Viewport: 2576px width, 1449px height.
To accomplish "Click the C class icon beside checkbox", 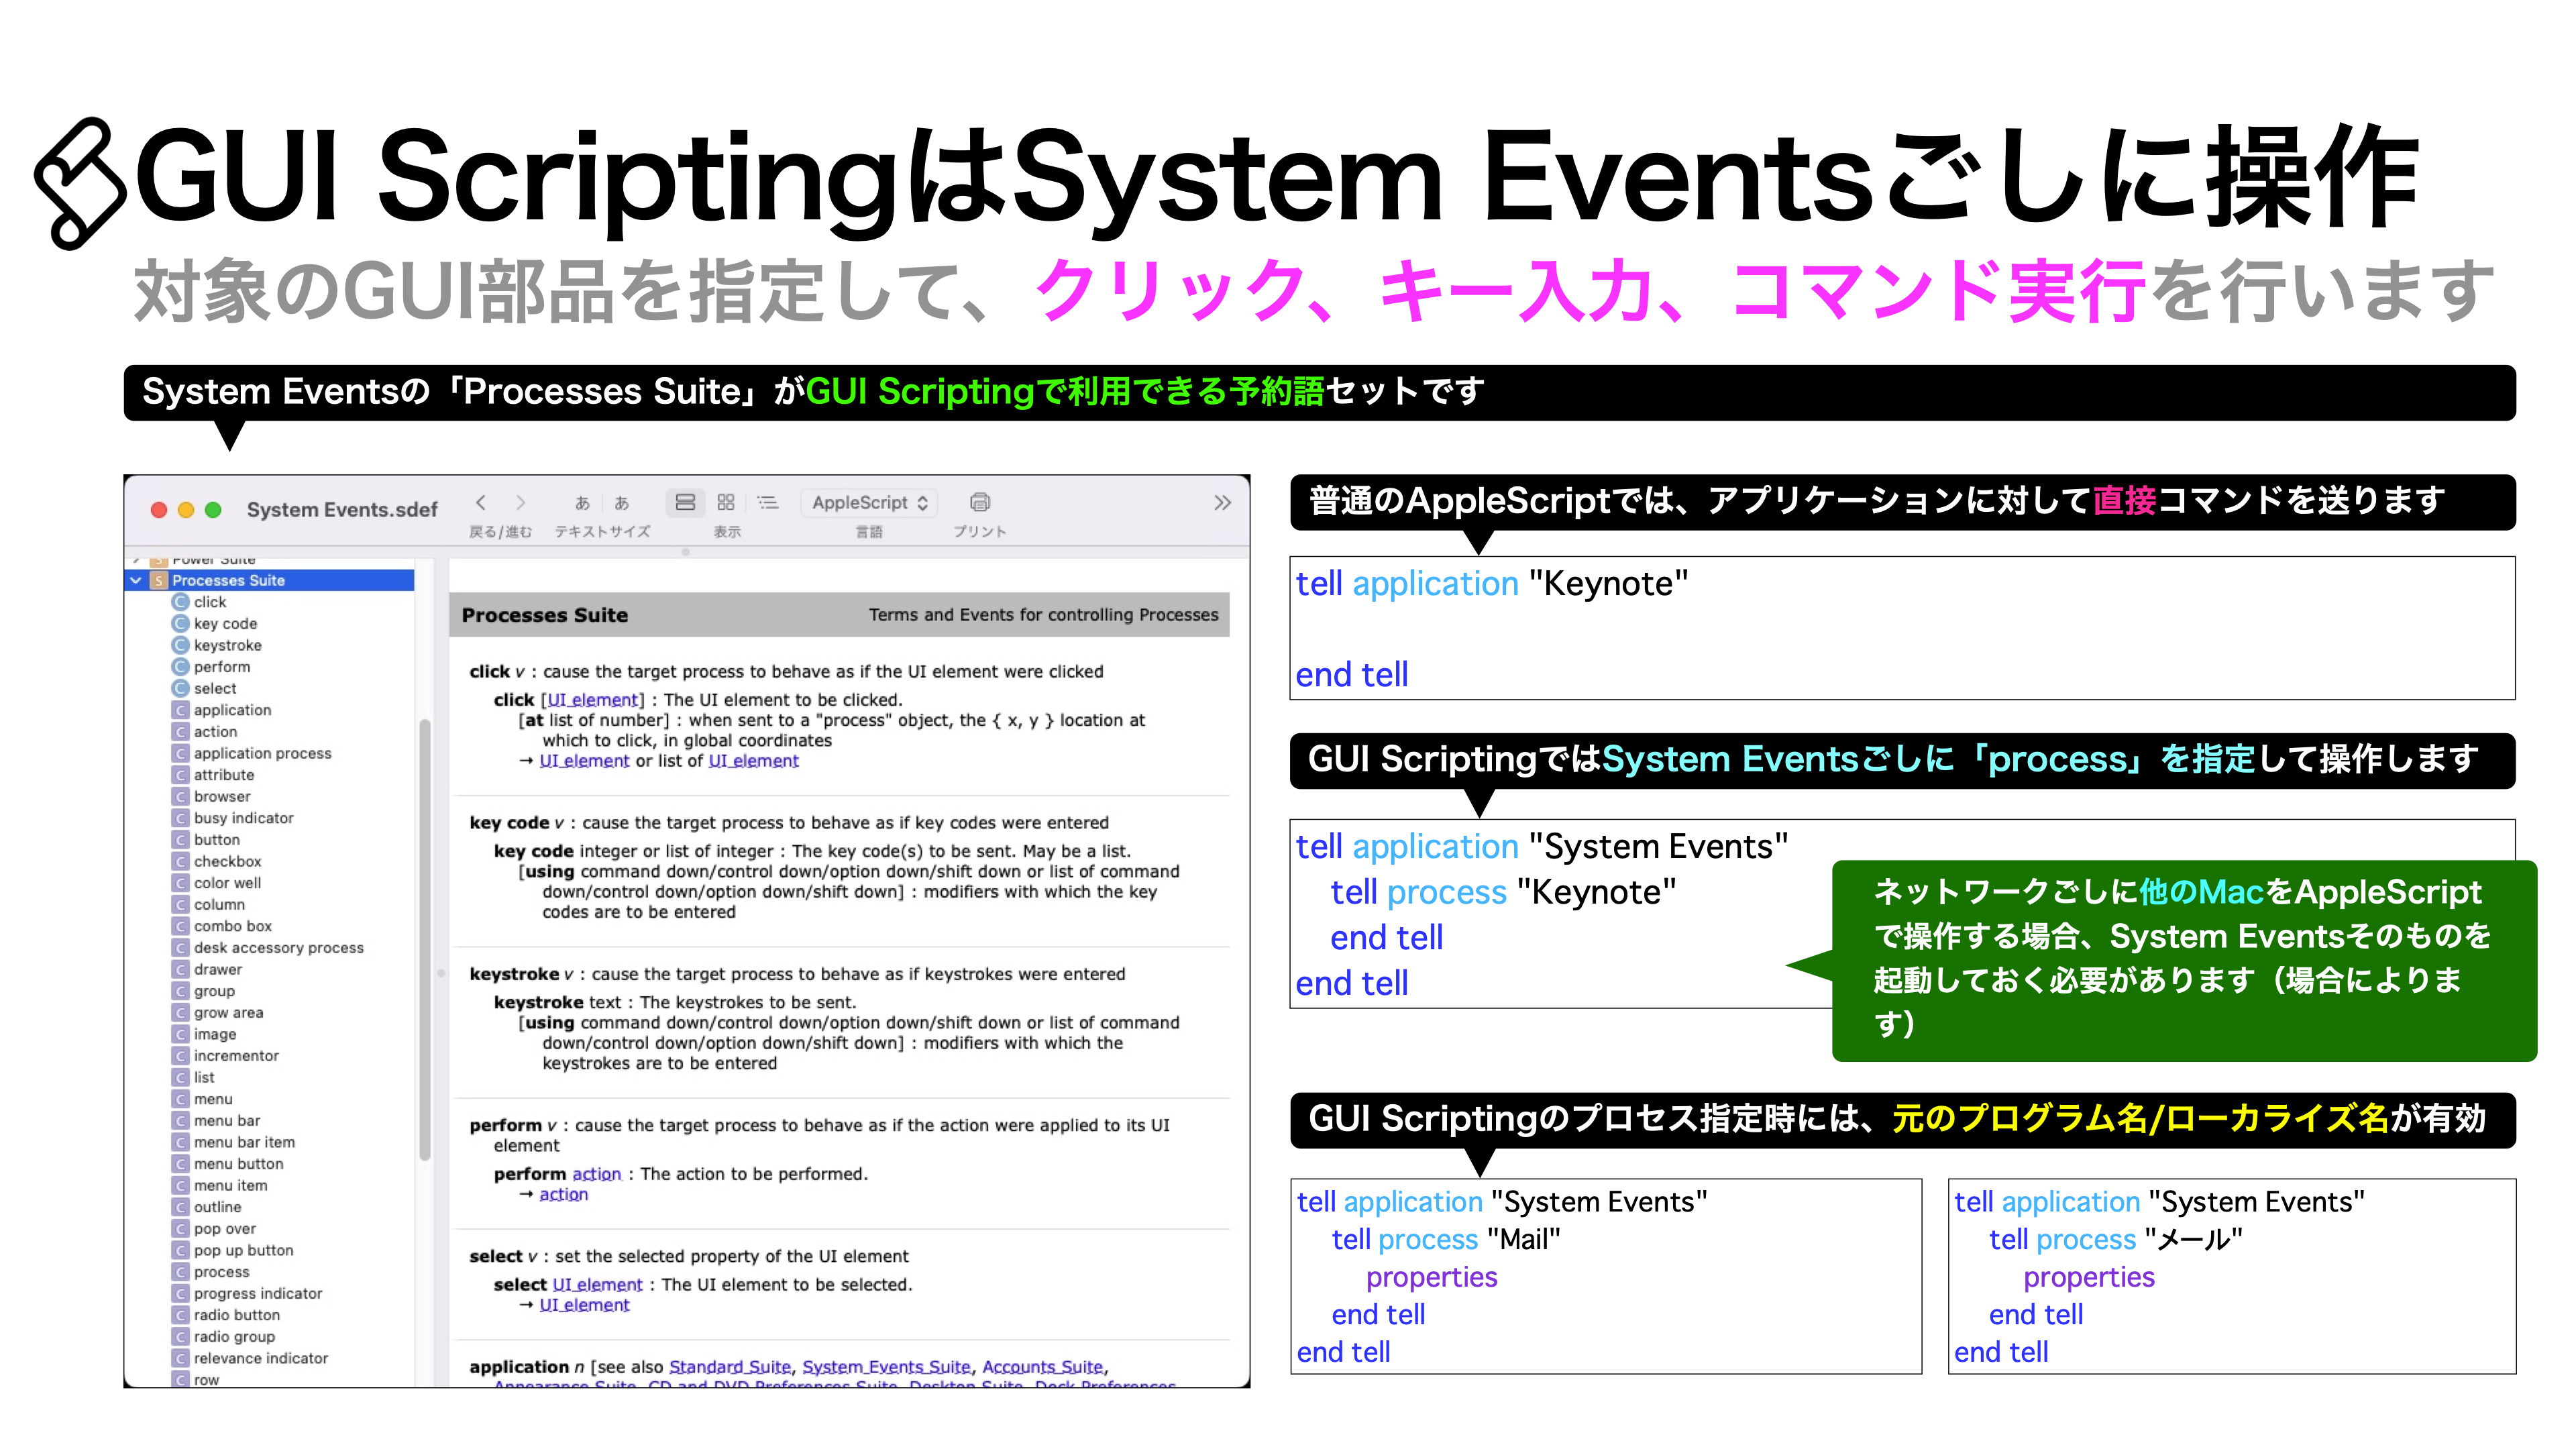I will [x=180, y=862].
